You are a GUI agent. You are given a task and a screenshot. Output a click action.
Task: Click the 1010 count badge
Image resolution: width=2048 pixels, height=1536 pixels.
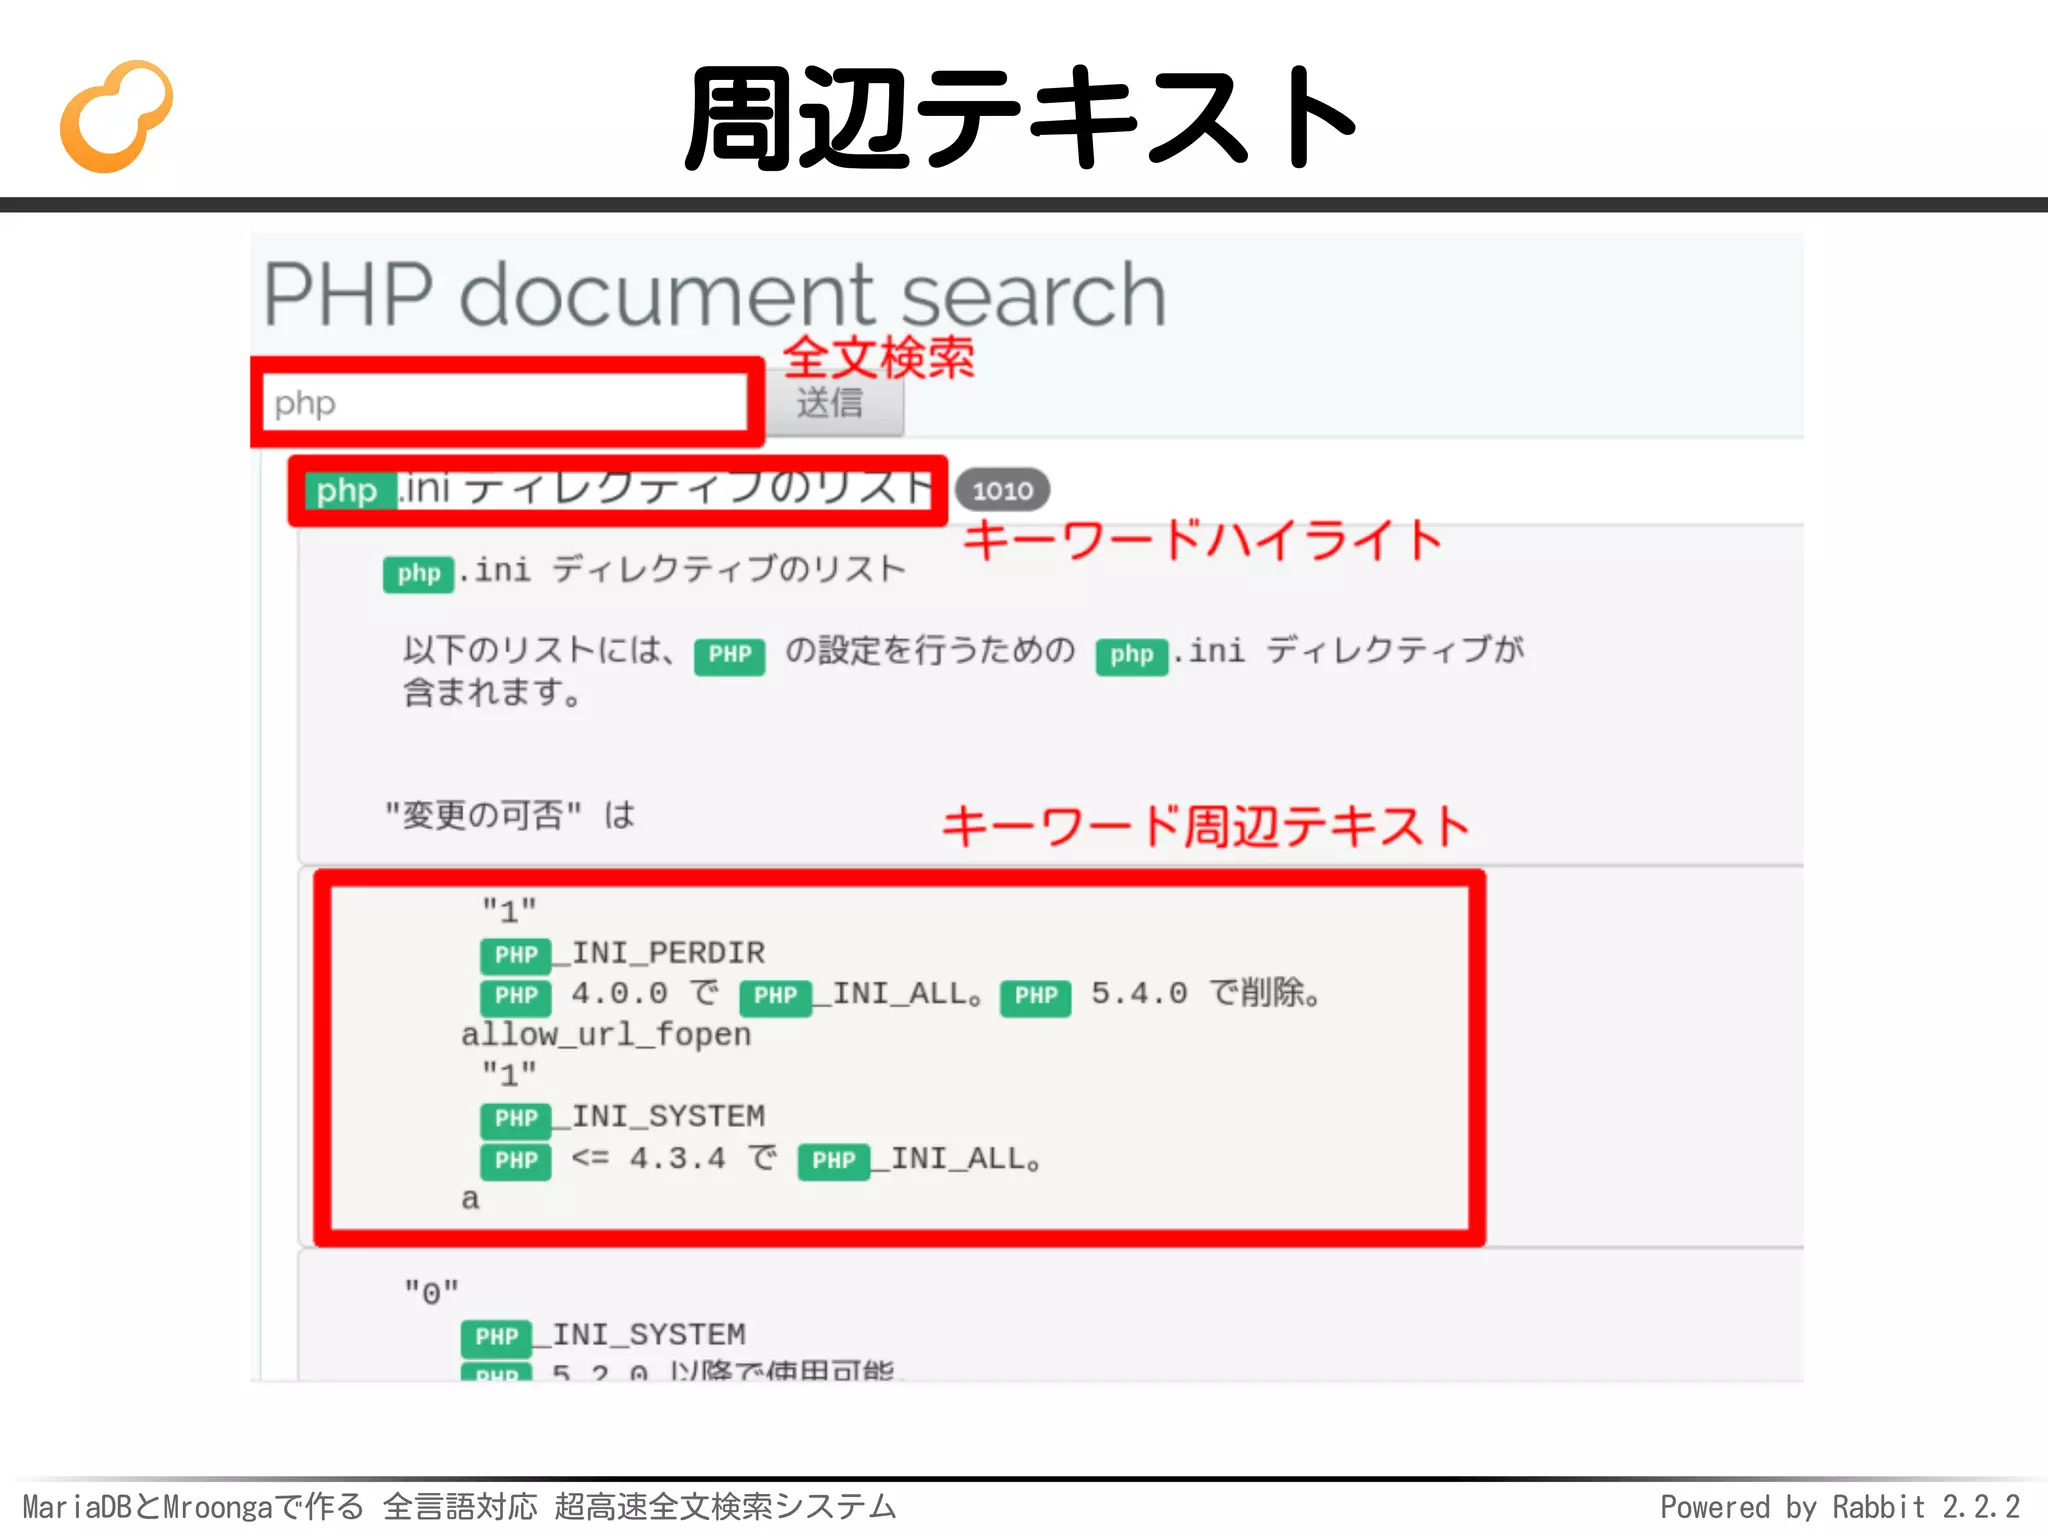pyautogui.click(x=1002, y=490)
